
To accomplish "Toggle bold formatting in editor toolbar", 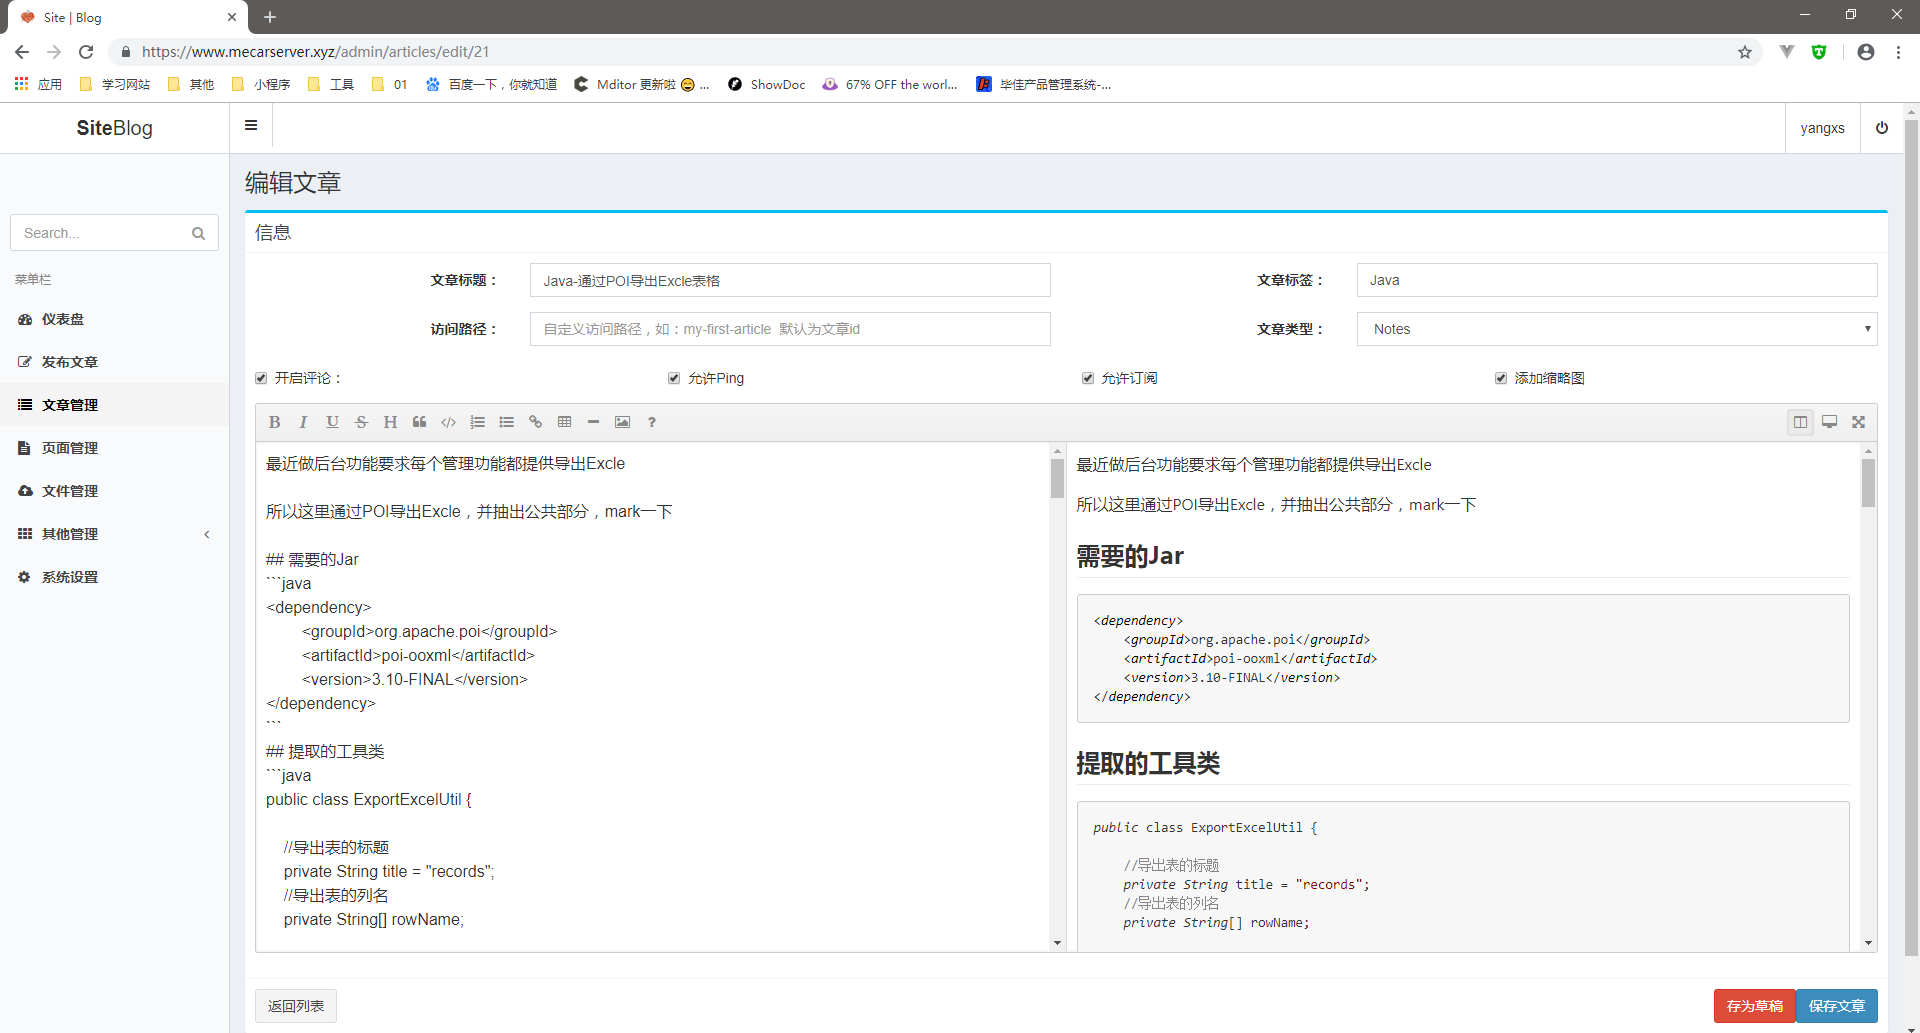I will [x=274, y=422].
